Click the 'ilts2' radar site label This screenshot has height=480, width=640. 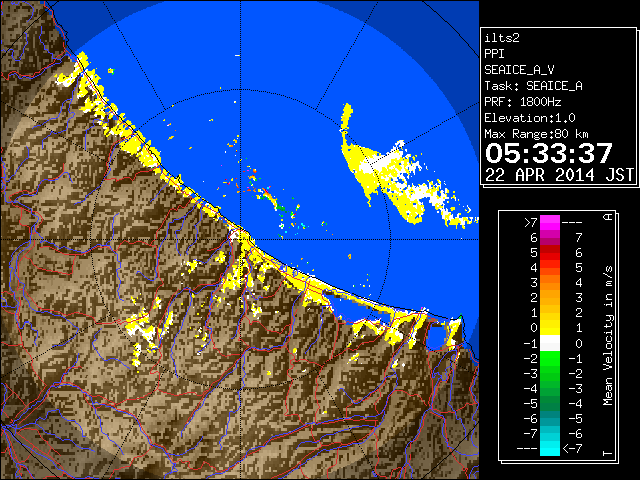click(x=502, y=38)
